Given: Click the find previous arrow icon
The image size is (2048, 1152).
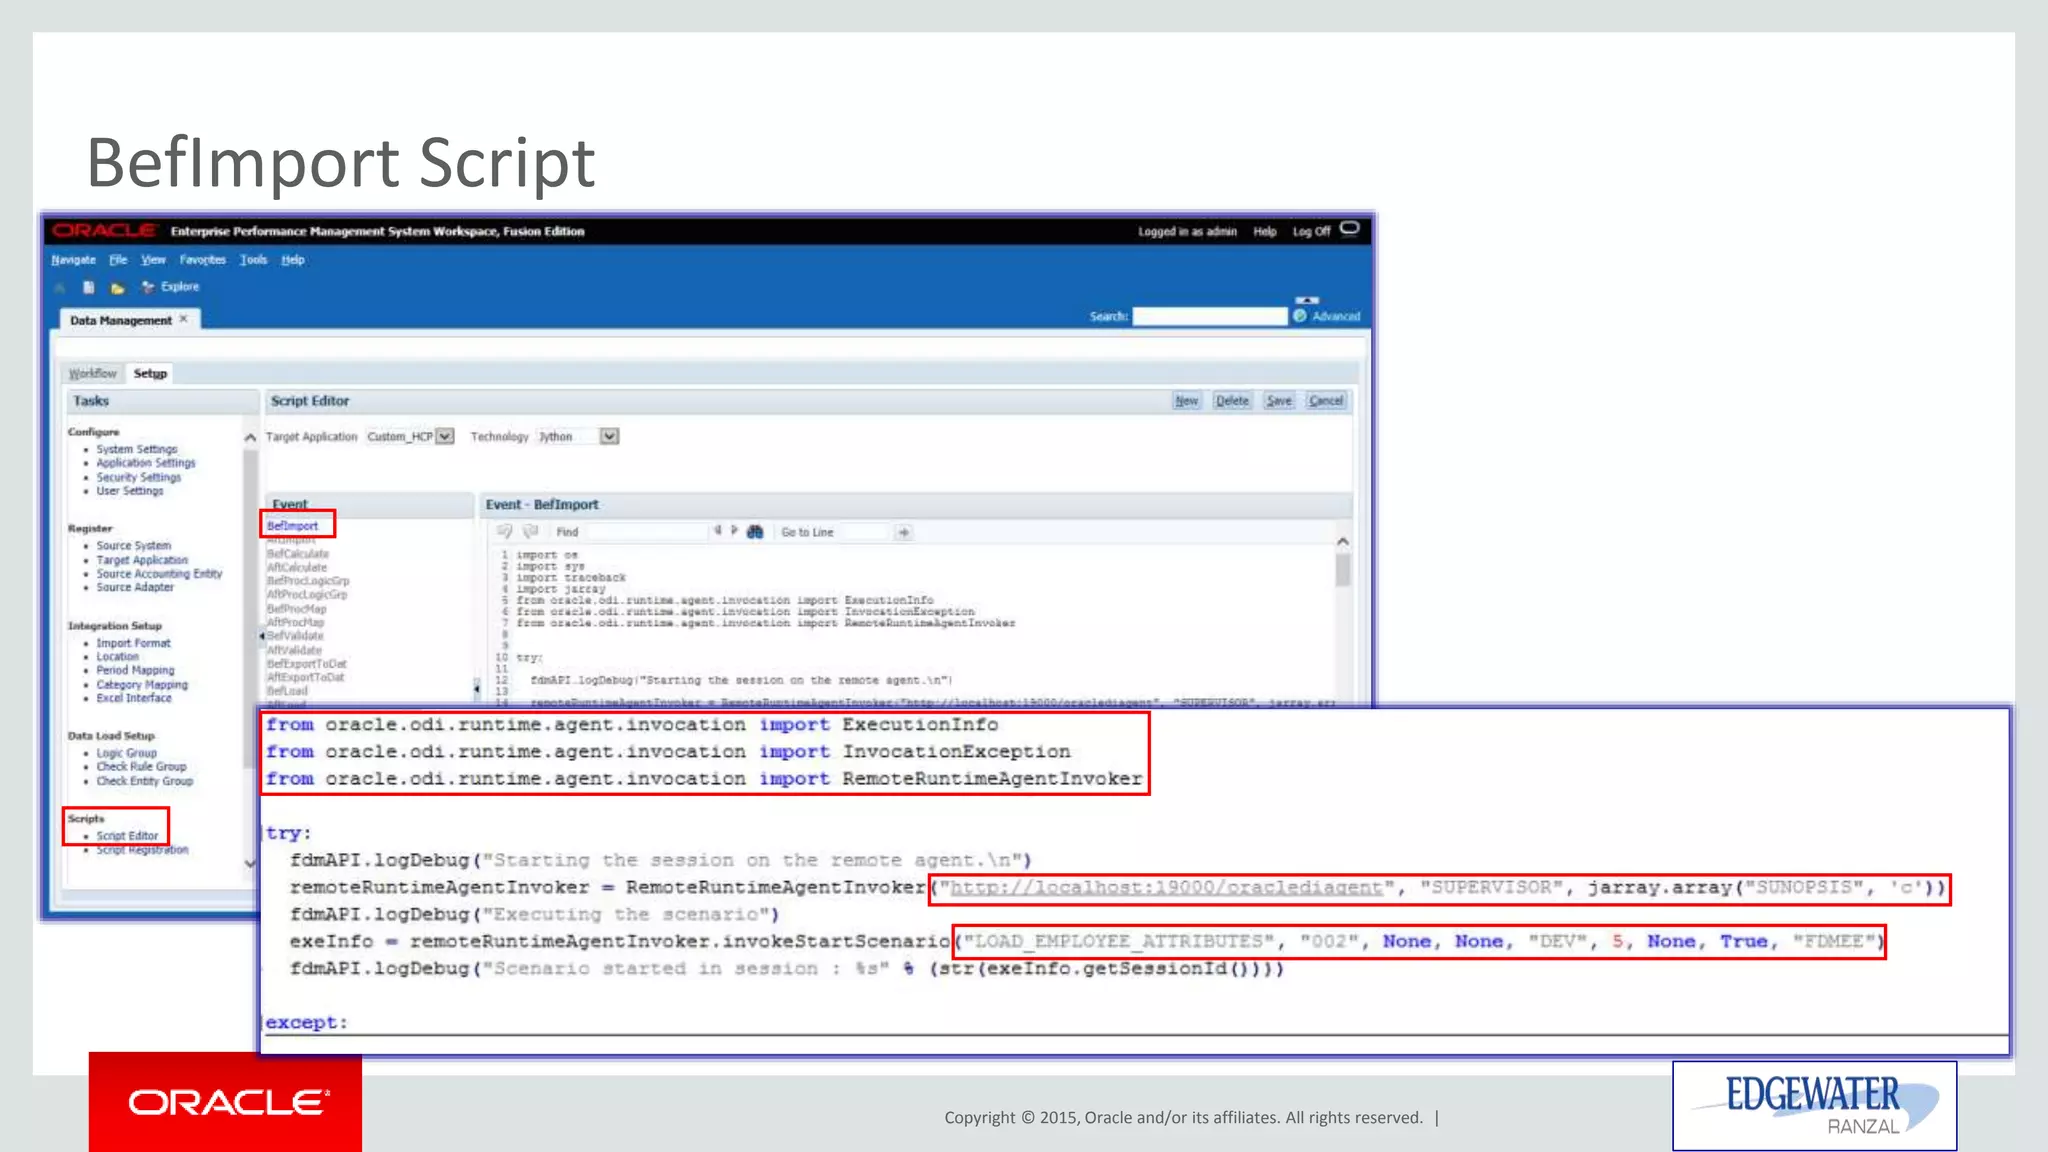Looking at the screenshot, I should coord(717,531).
